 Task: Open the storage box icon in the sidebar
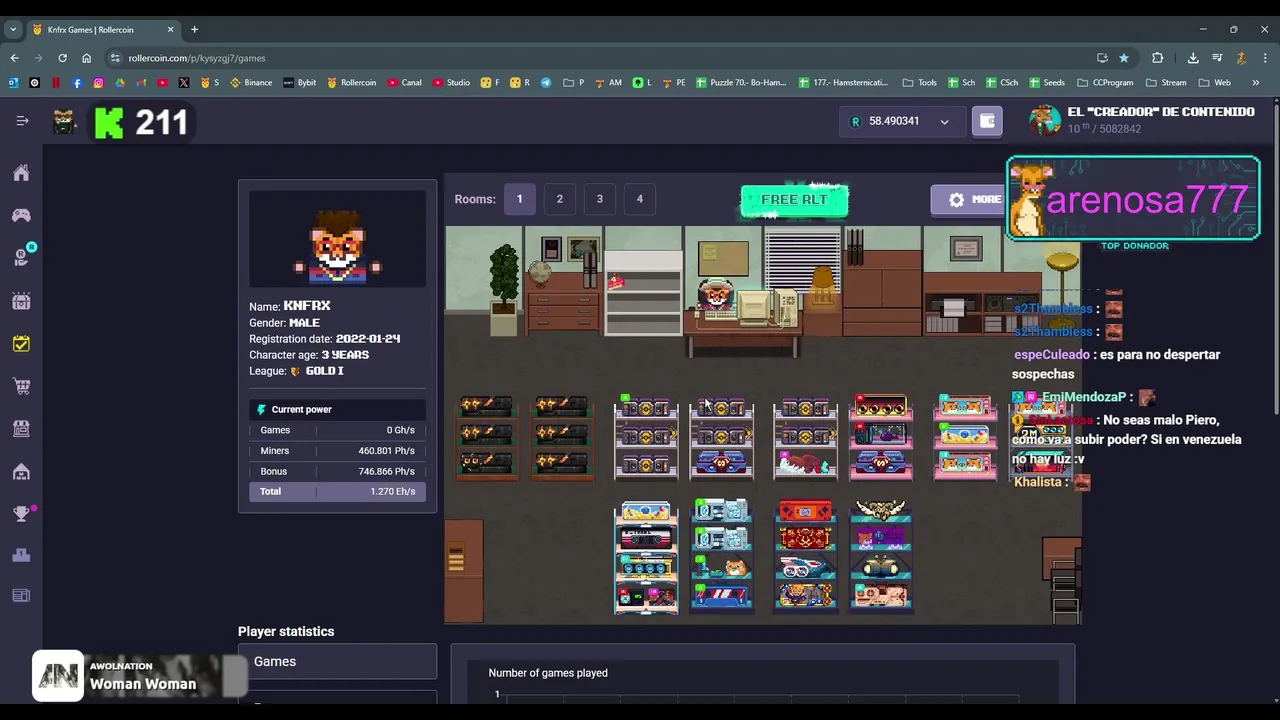[21, 300]
